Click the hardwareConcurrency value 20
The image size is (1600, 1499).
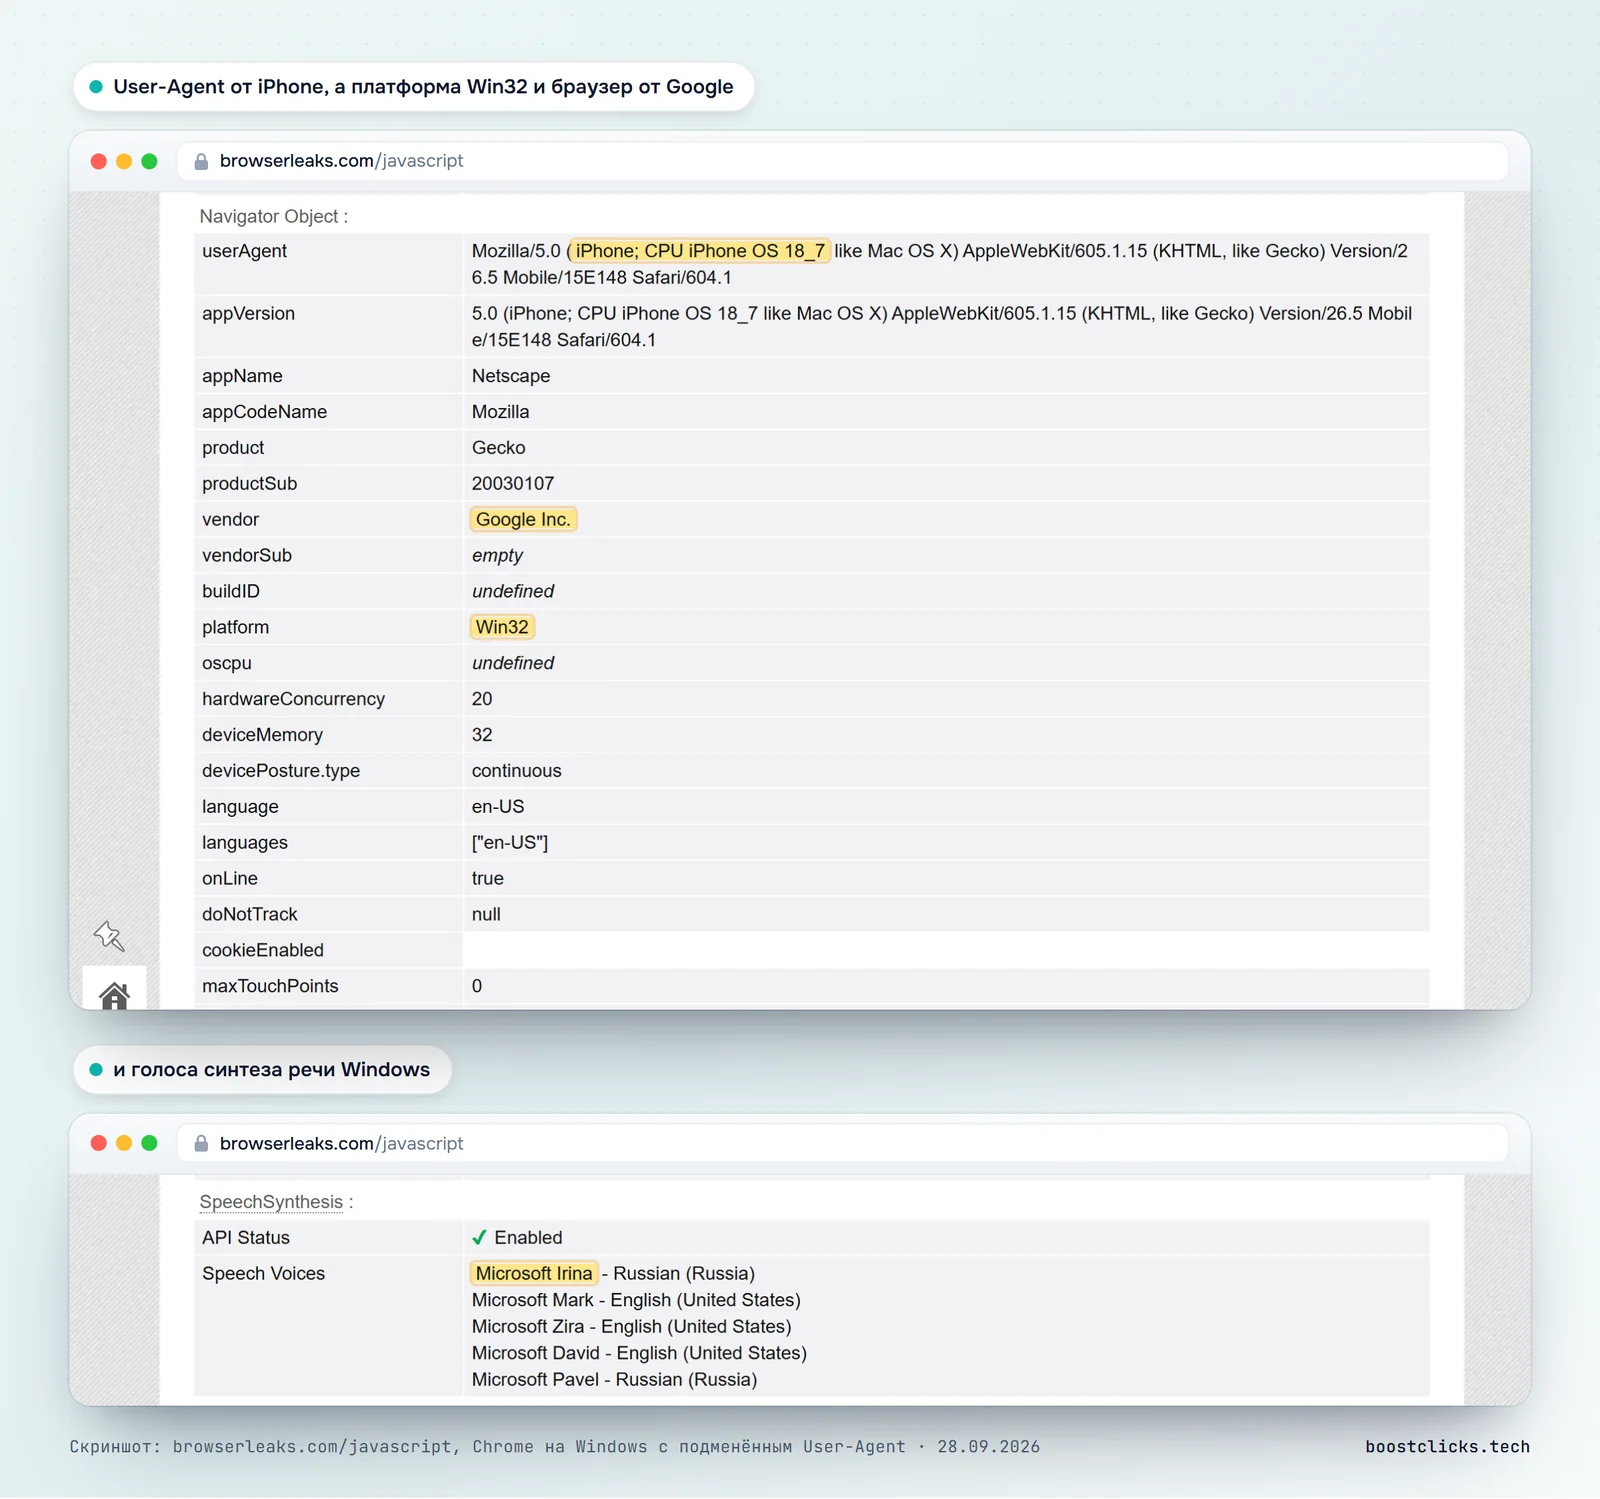[x=482, y=699]
